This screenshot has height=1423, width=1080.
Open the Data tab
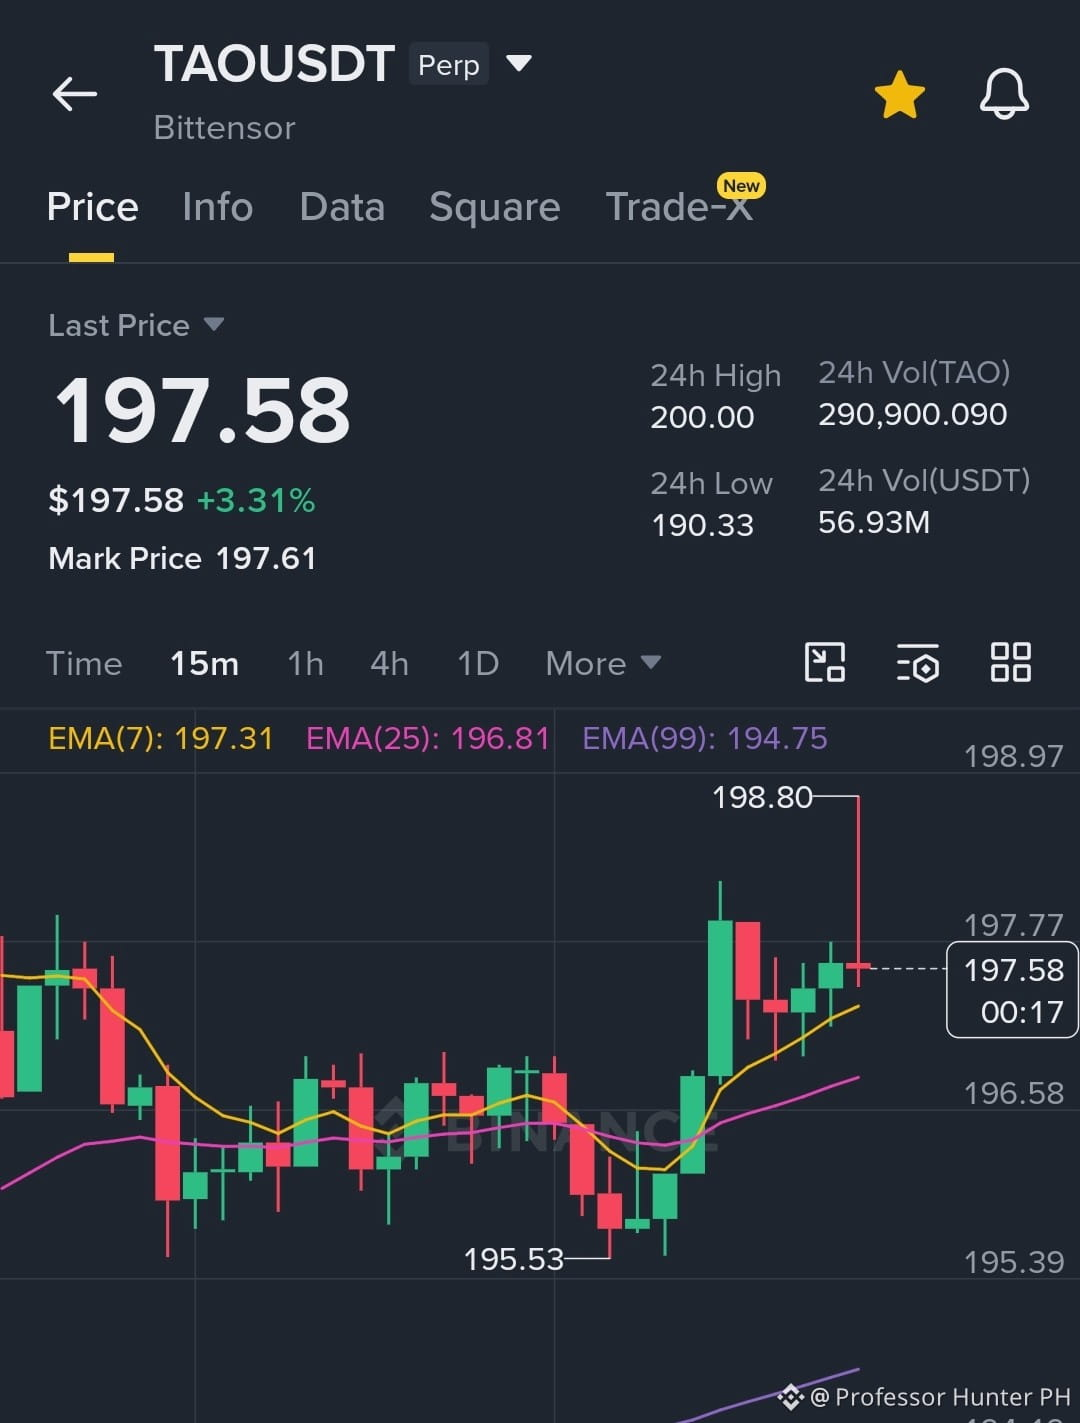(x=342, y=207)
